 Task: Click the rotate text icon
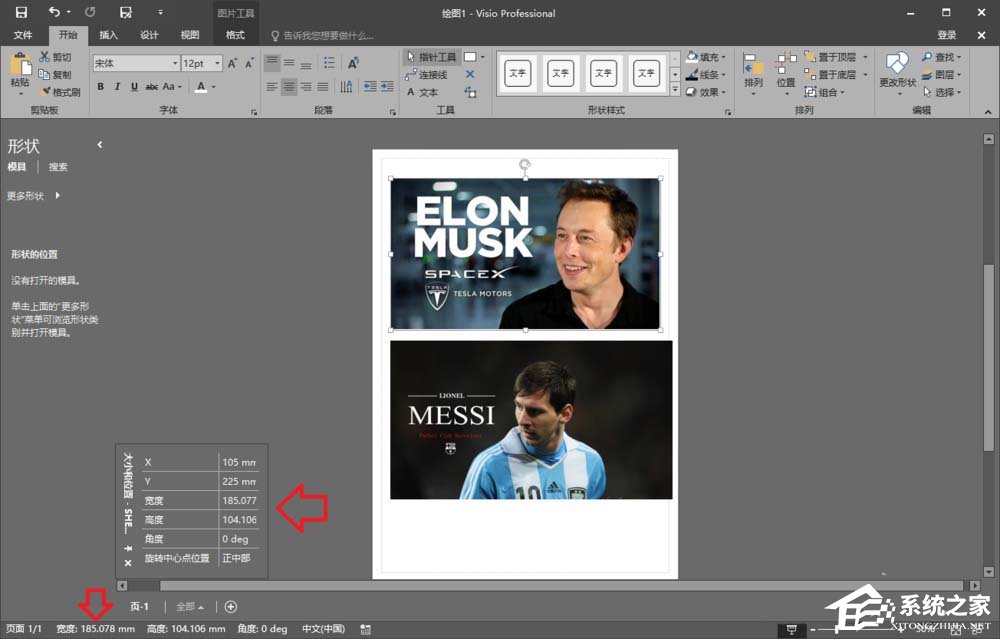tap(353, 62)
